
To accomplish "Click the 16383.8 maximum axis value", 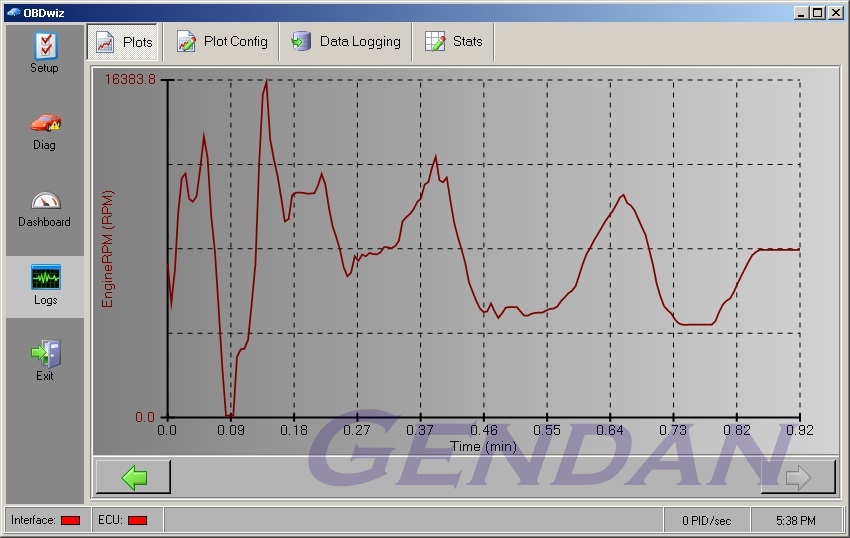I will pos(130,80).
